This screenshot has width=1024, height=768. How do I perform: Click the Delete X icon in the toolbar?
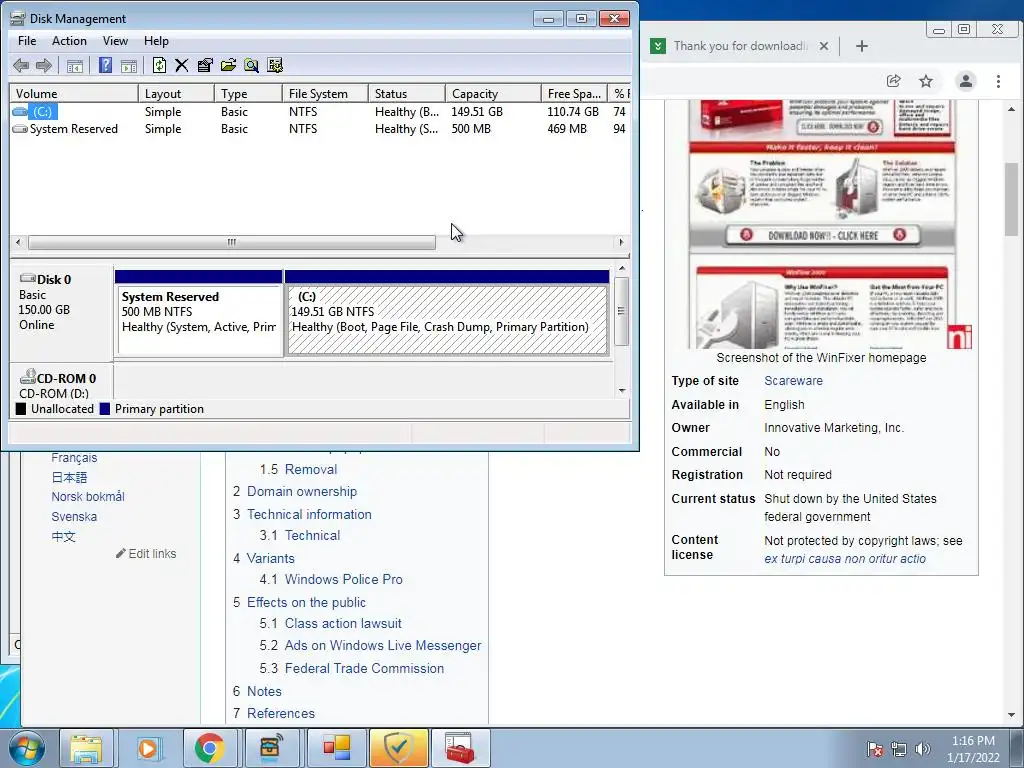point(182,65)
